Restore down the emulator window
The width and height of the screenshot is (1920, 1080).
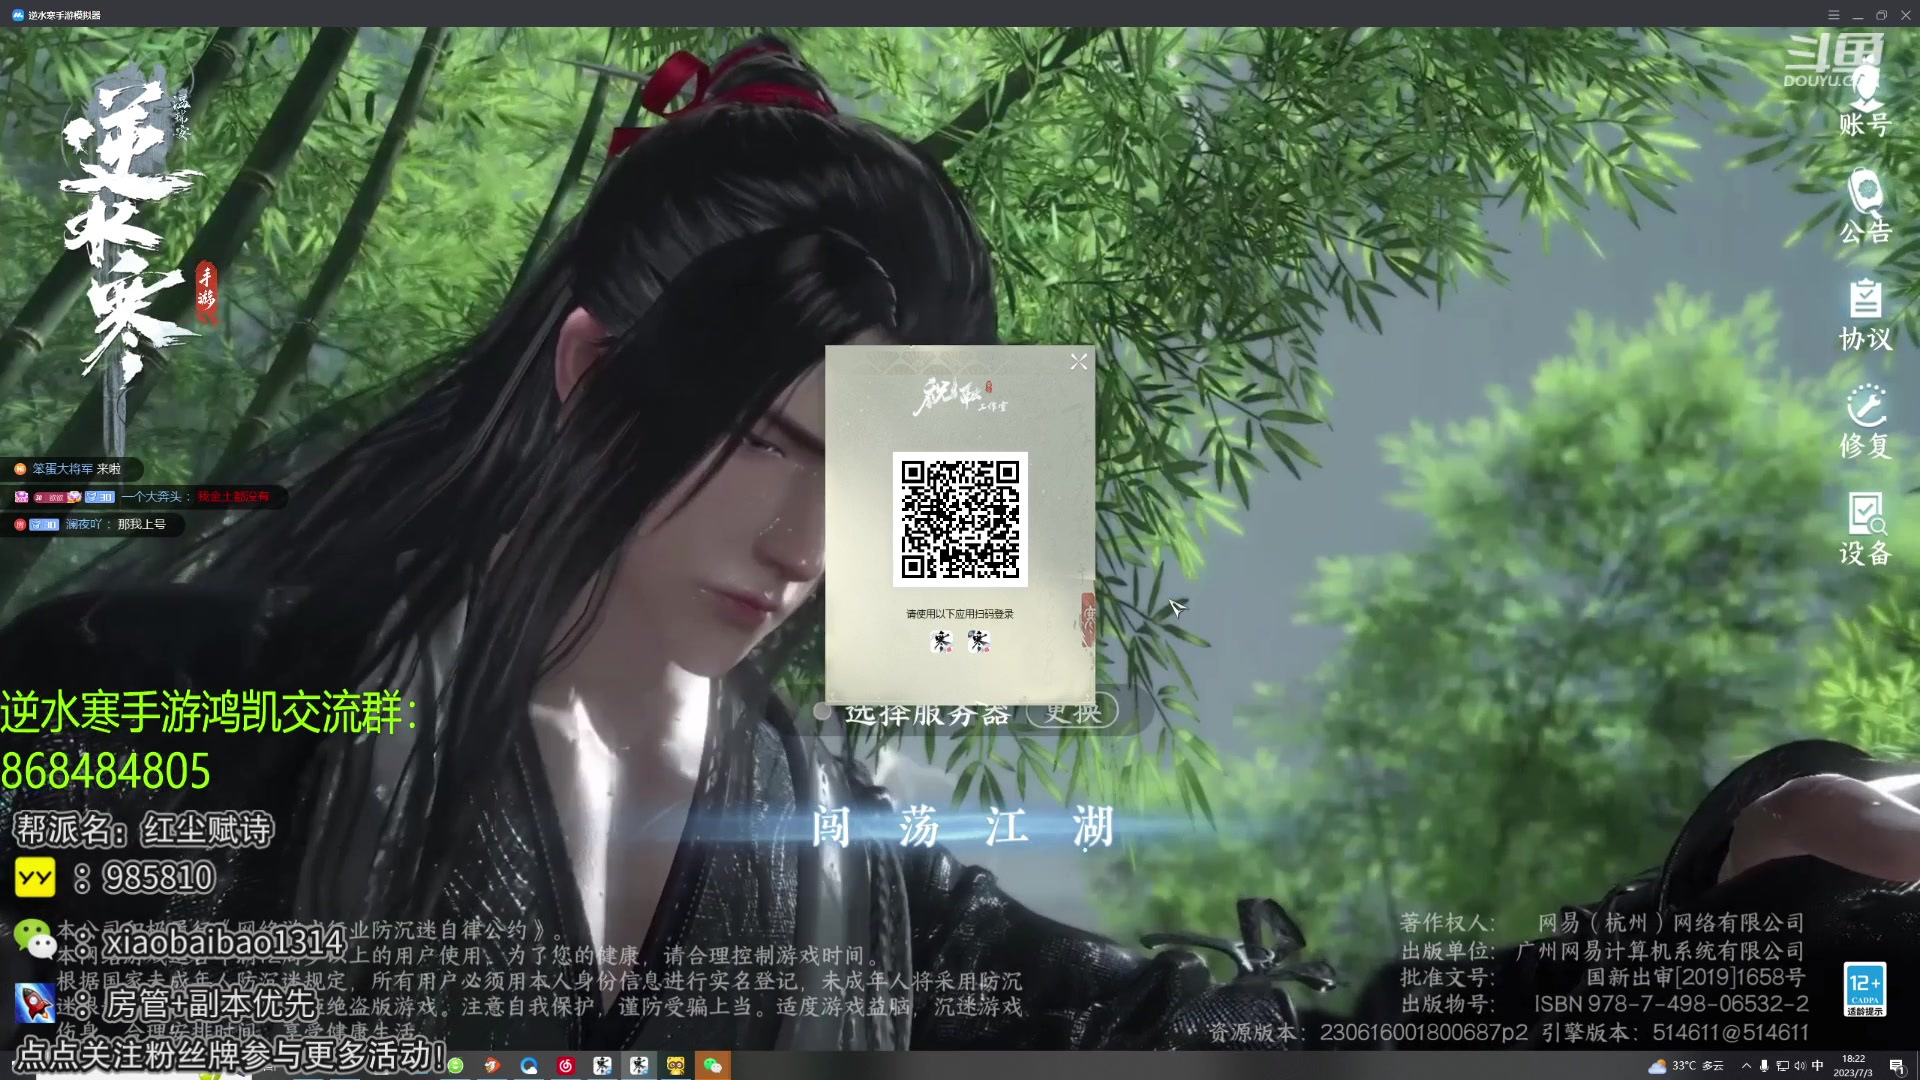[x=1881, y=15]
